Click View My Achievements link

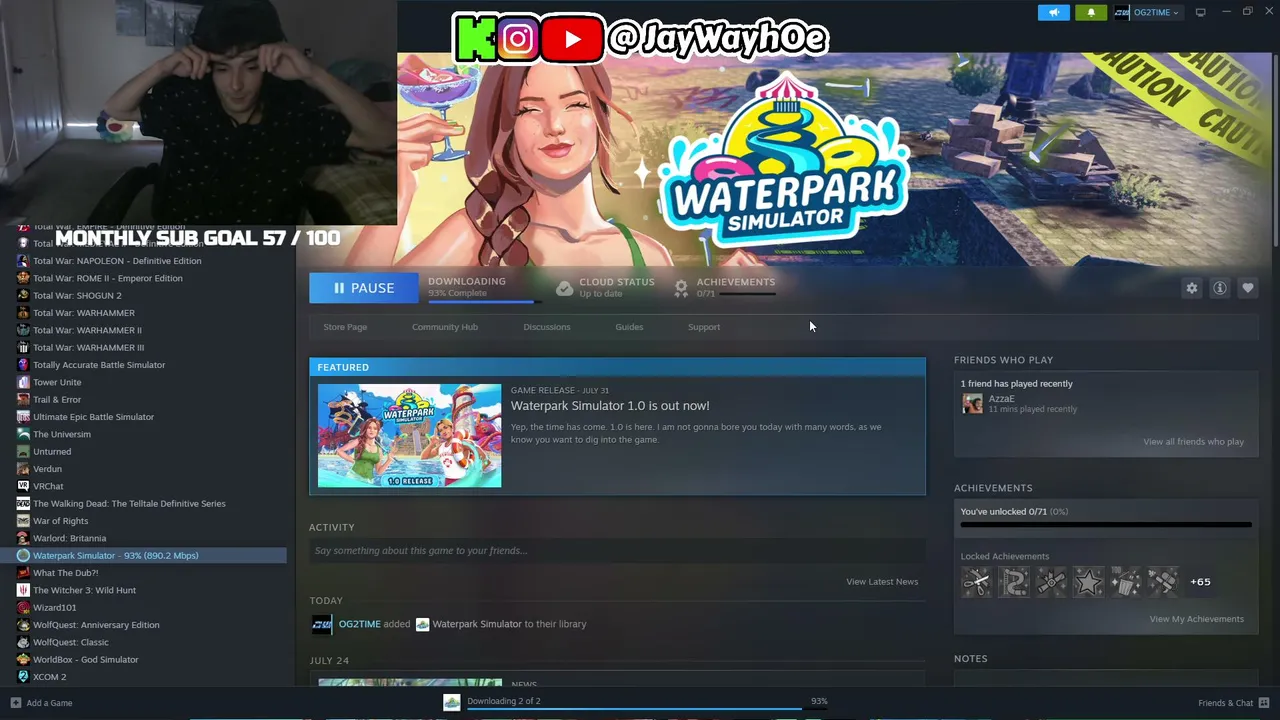(x=1197, y=619)
